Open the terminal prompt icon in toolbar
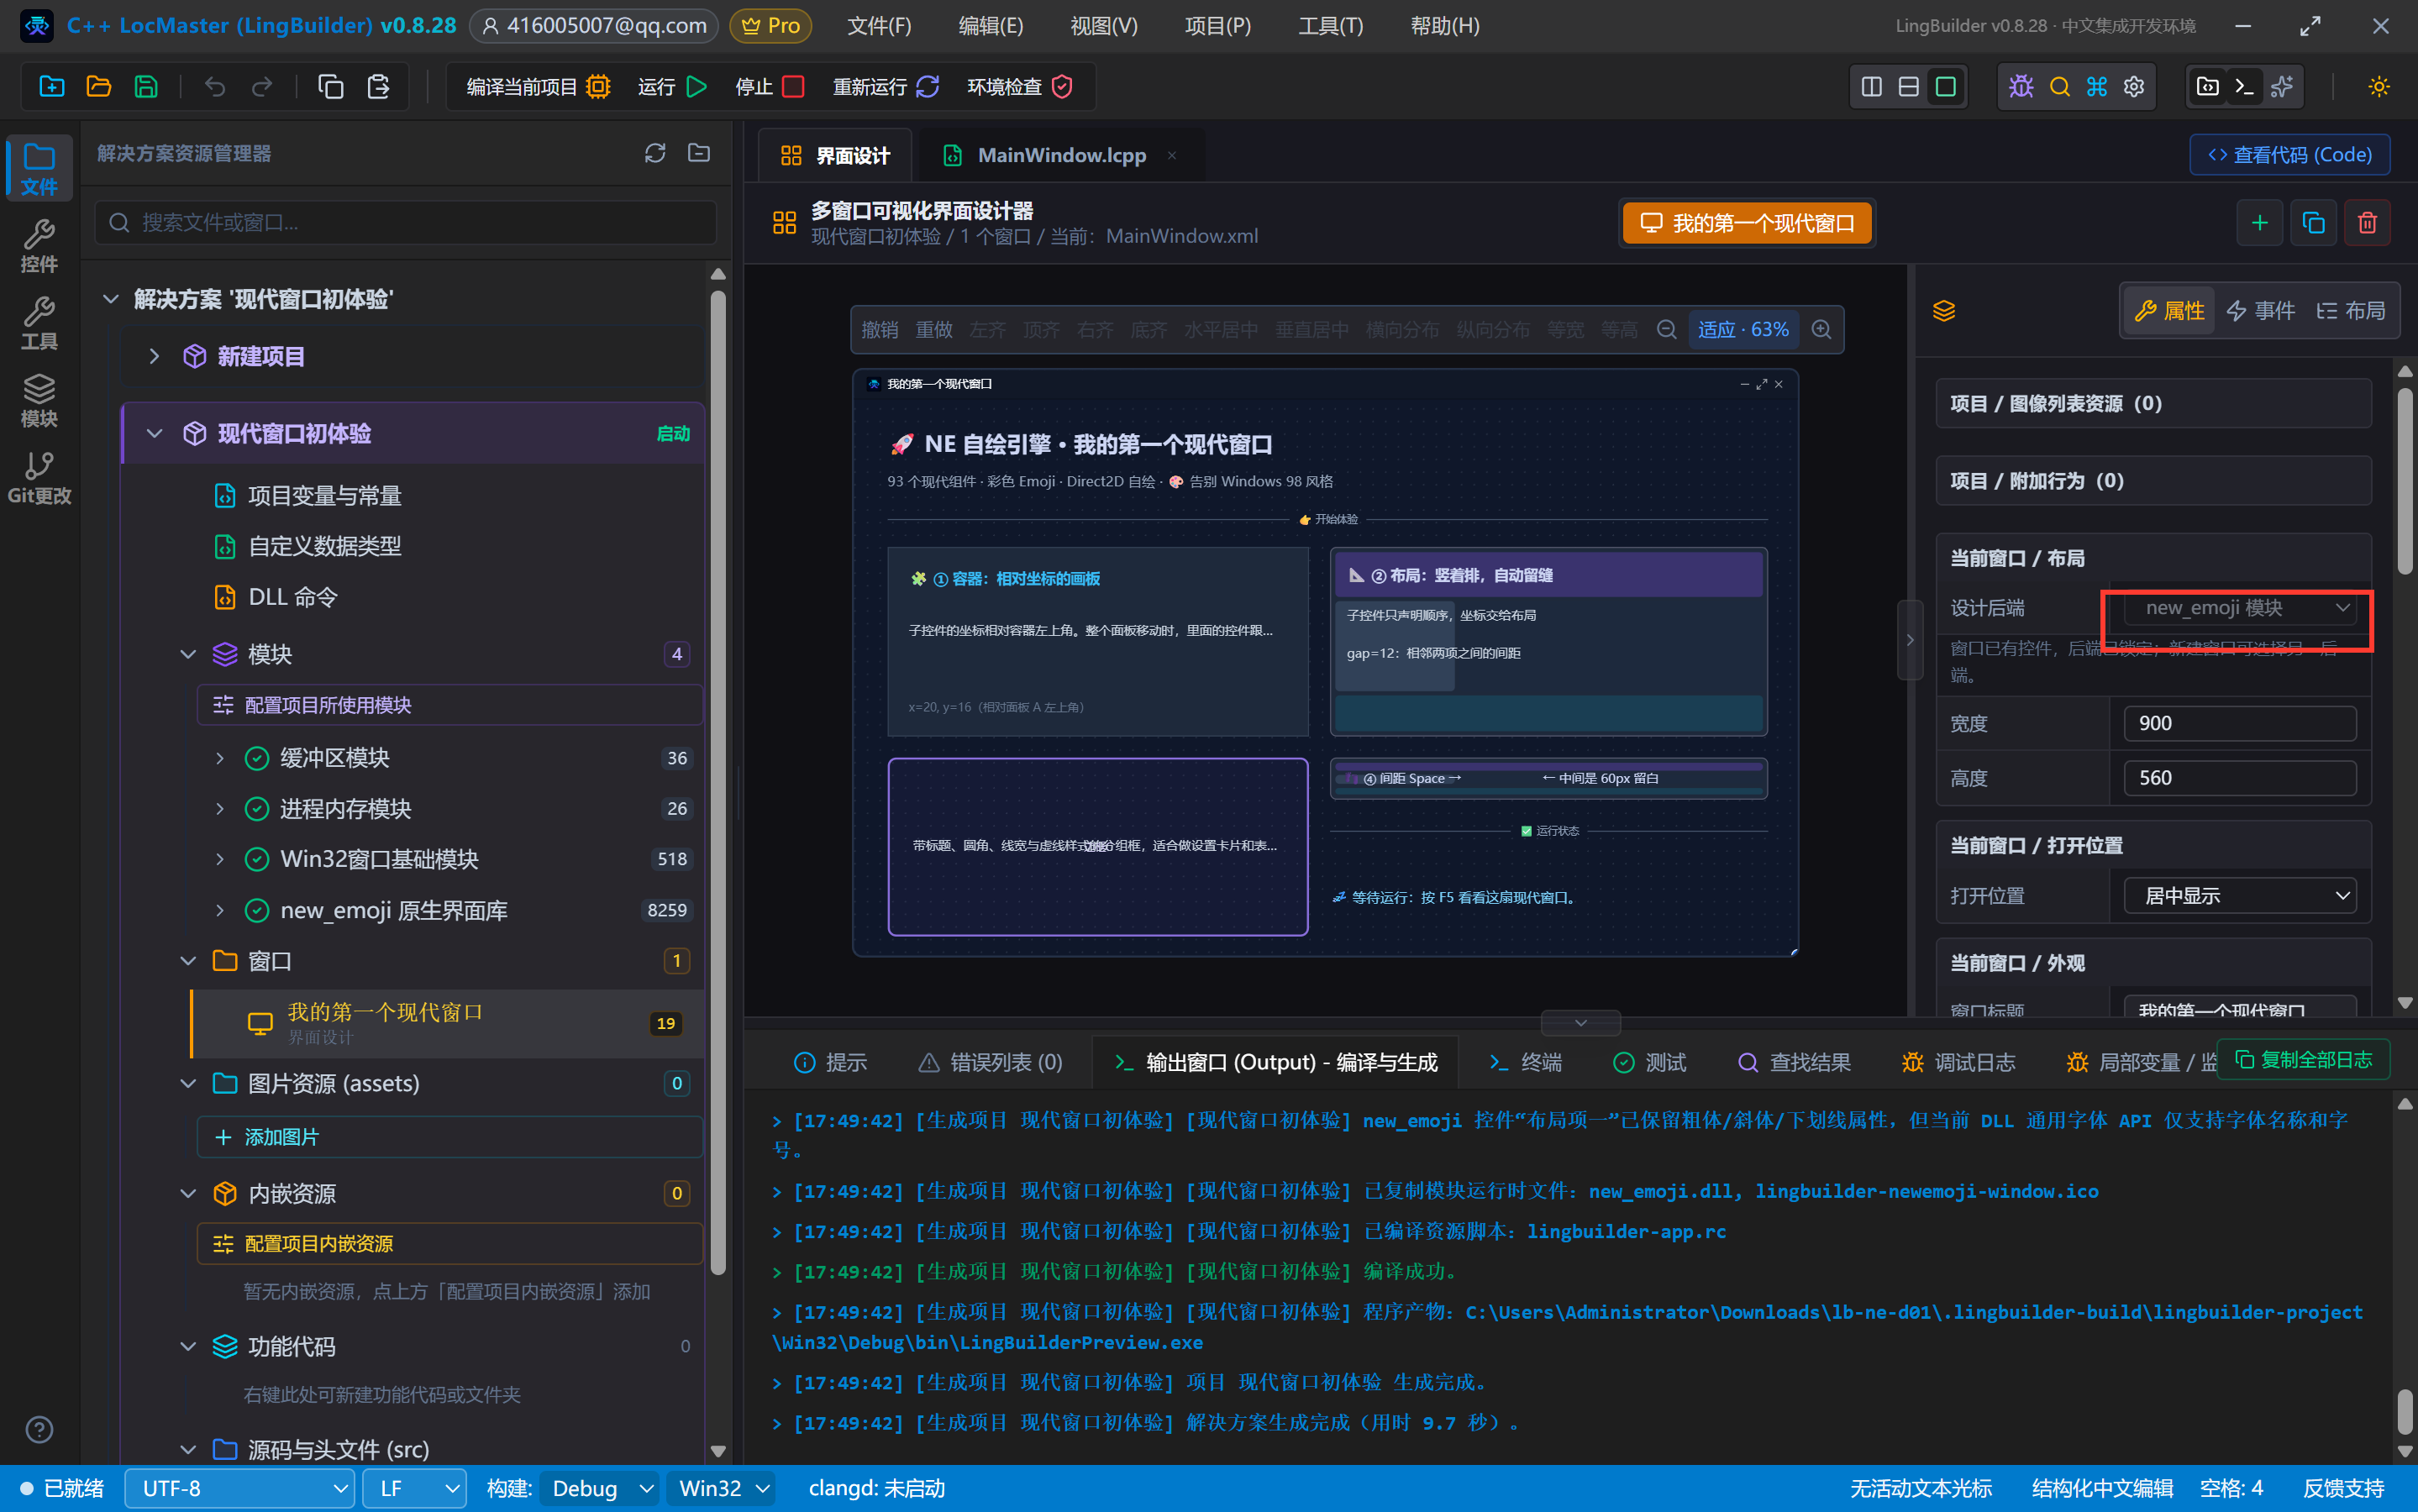This screenshot has width=2418, height=1512. point(2244,87)
